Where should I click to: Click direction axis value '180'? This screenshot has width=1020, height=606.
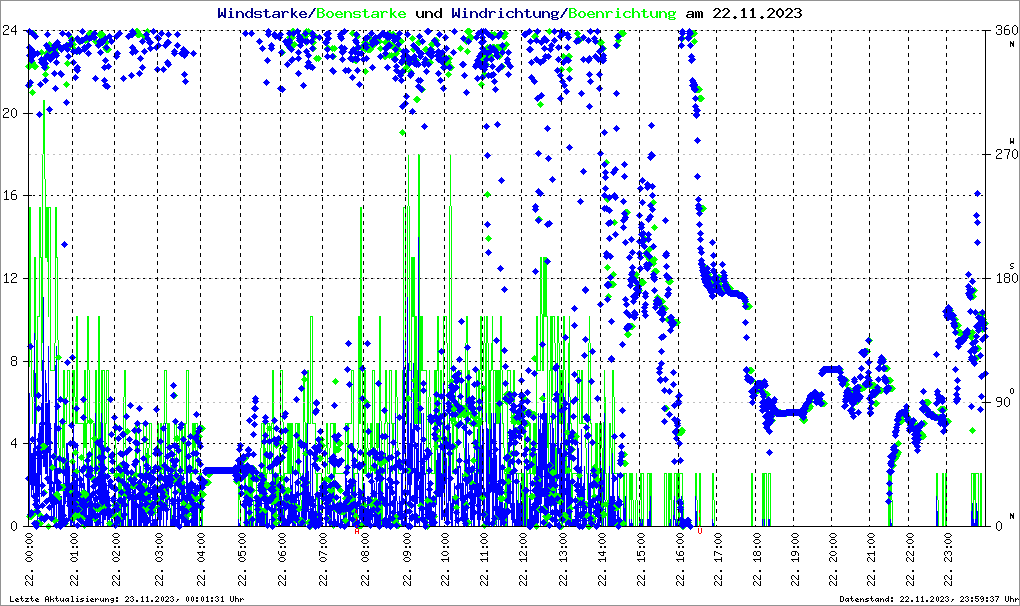pos(1007,278)
